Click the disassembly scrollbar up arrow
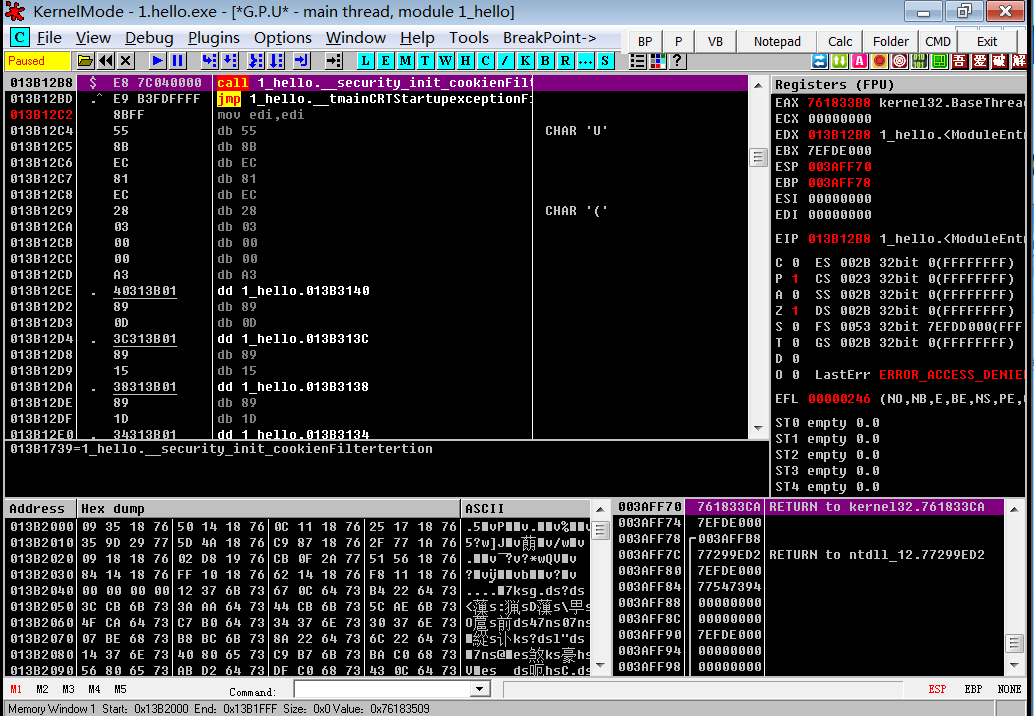The width and height of the screenshot is (1034, 716). coord(758,85)
